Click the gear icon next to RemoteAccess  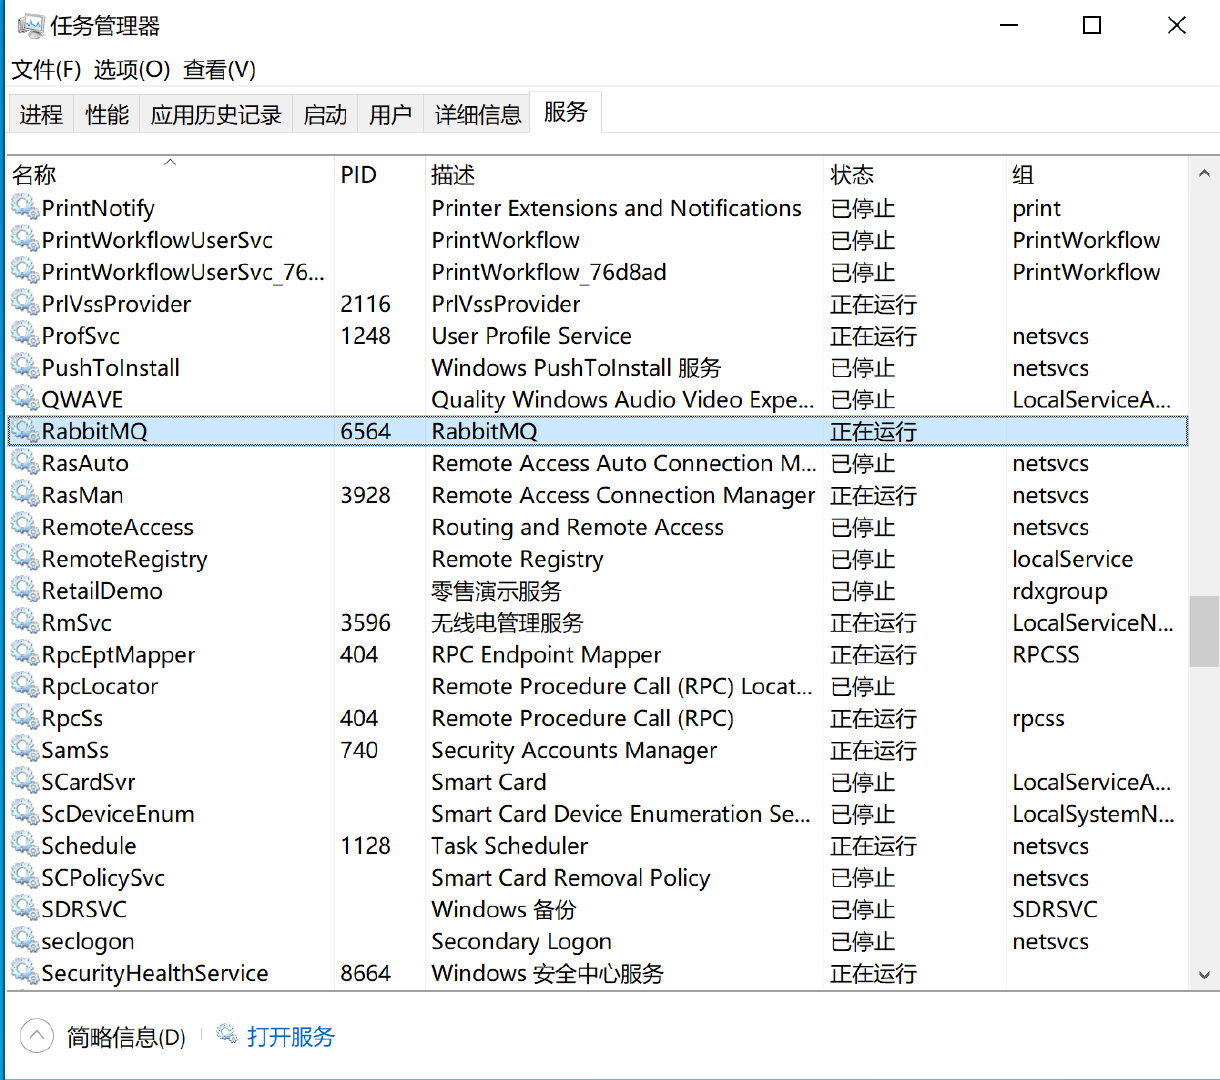(x=25, y=527)
